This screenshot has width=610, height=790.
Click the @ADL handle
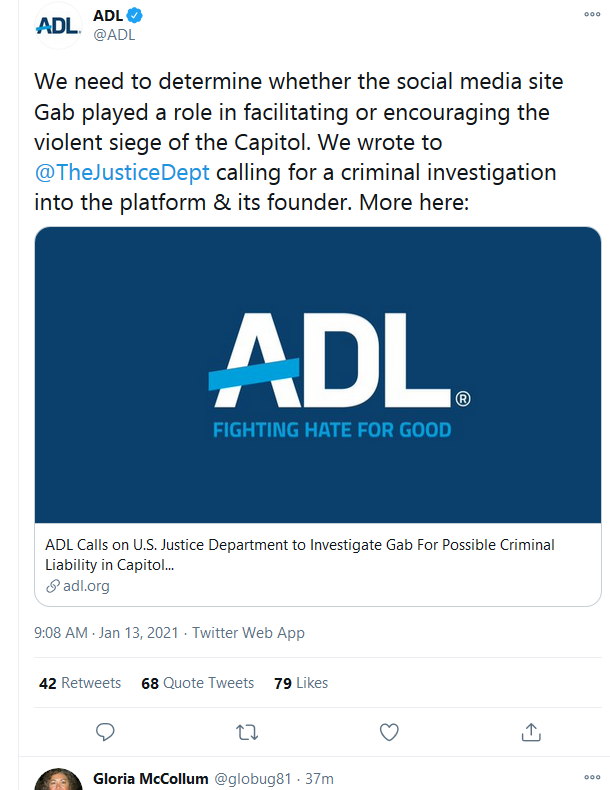click(x=113, y=35)
